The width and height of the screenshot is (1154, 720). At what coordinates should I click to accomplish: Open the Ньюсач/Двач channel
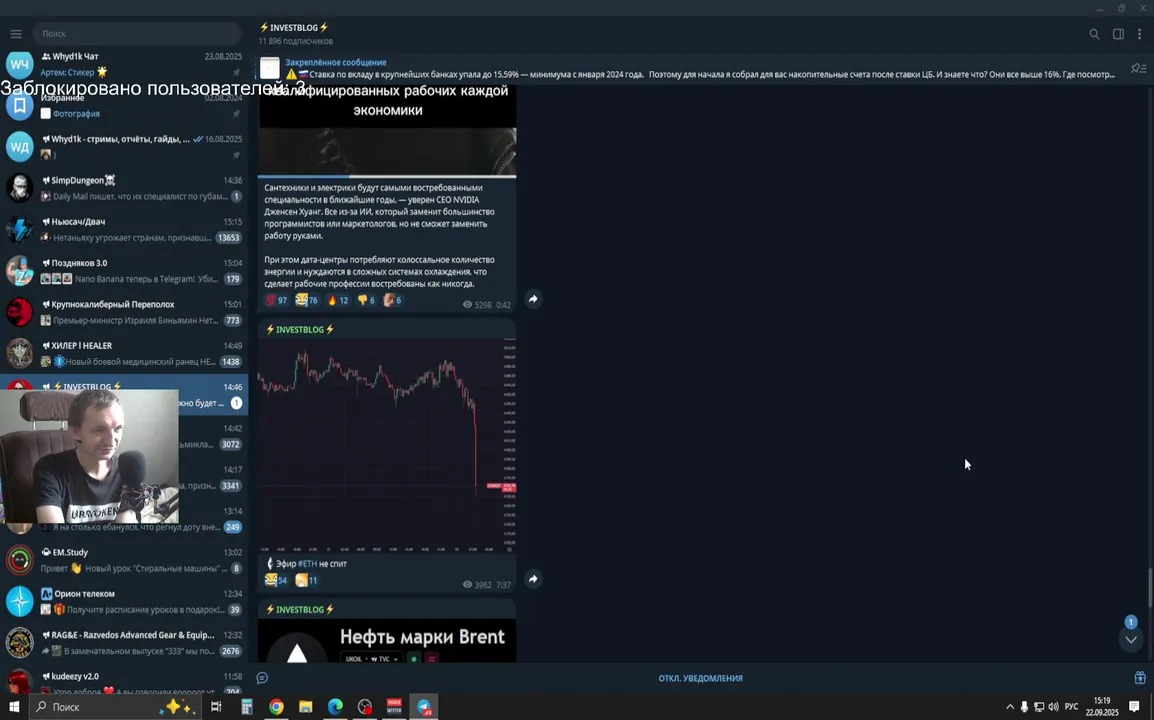click(x=124, y=229)
